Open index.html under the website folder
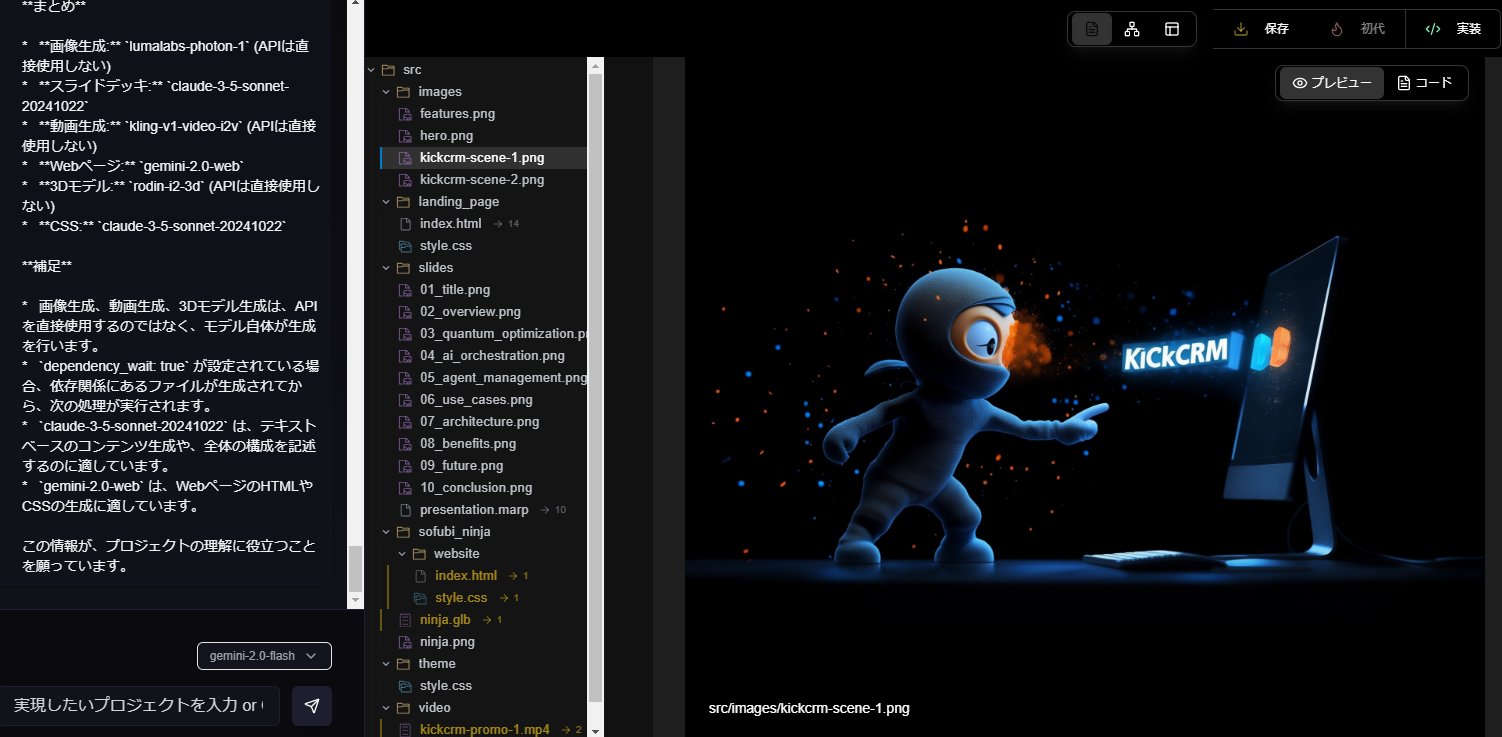Screen dimensions: 1502x737 [466, 576]
